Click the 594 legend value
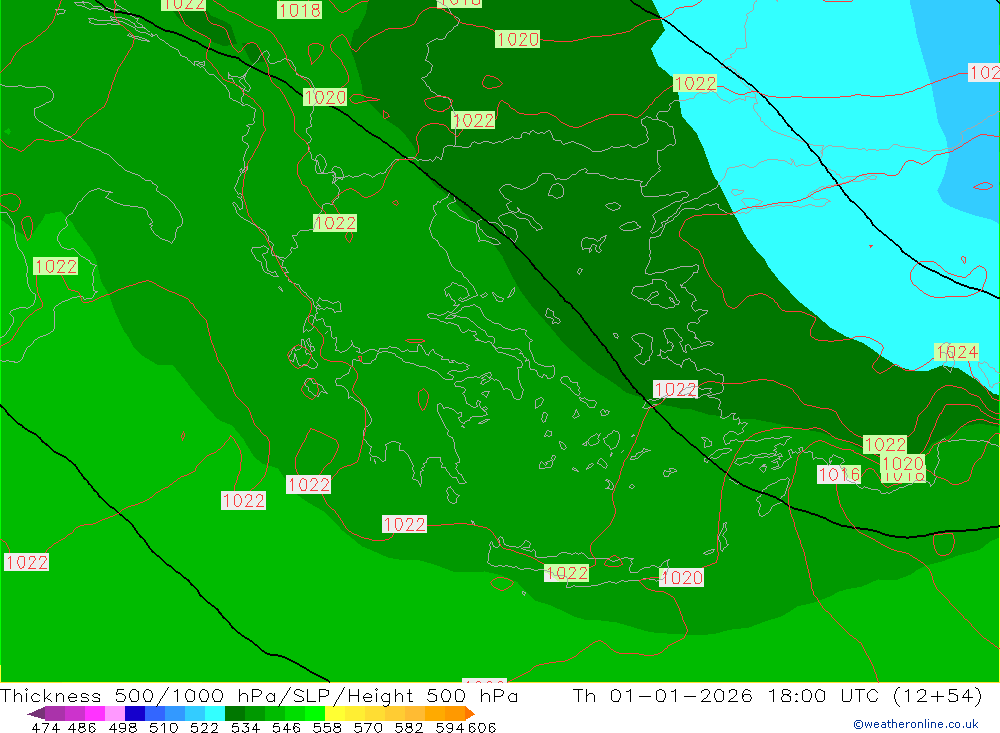This screenshot has height=733, width=1000. coord(450,727)
